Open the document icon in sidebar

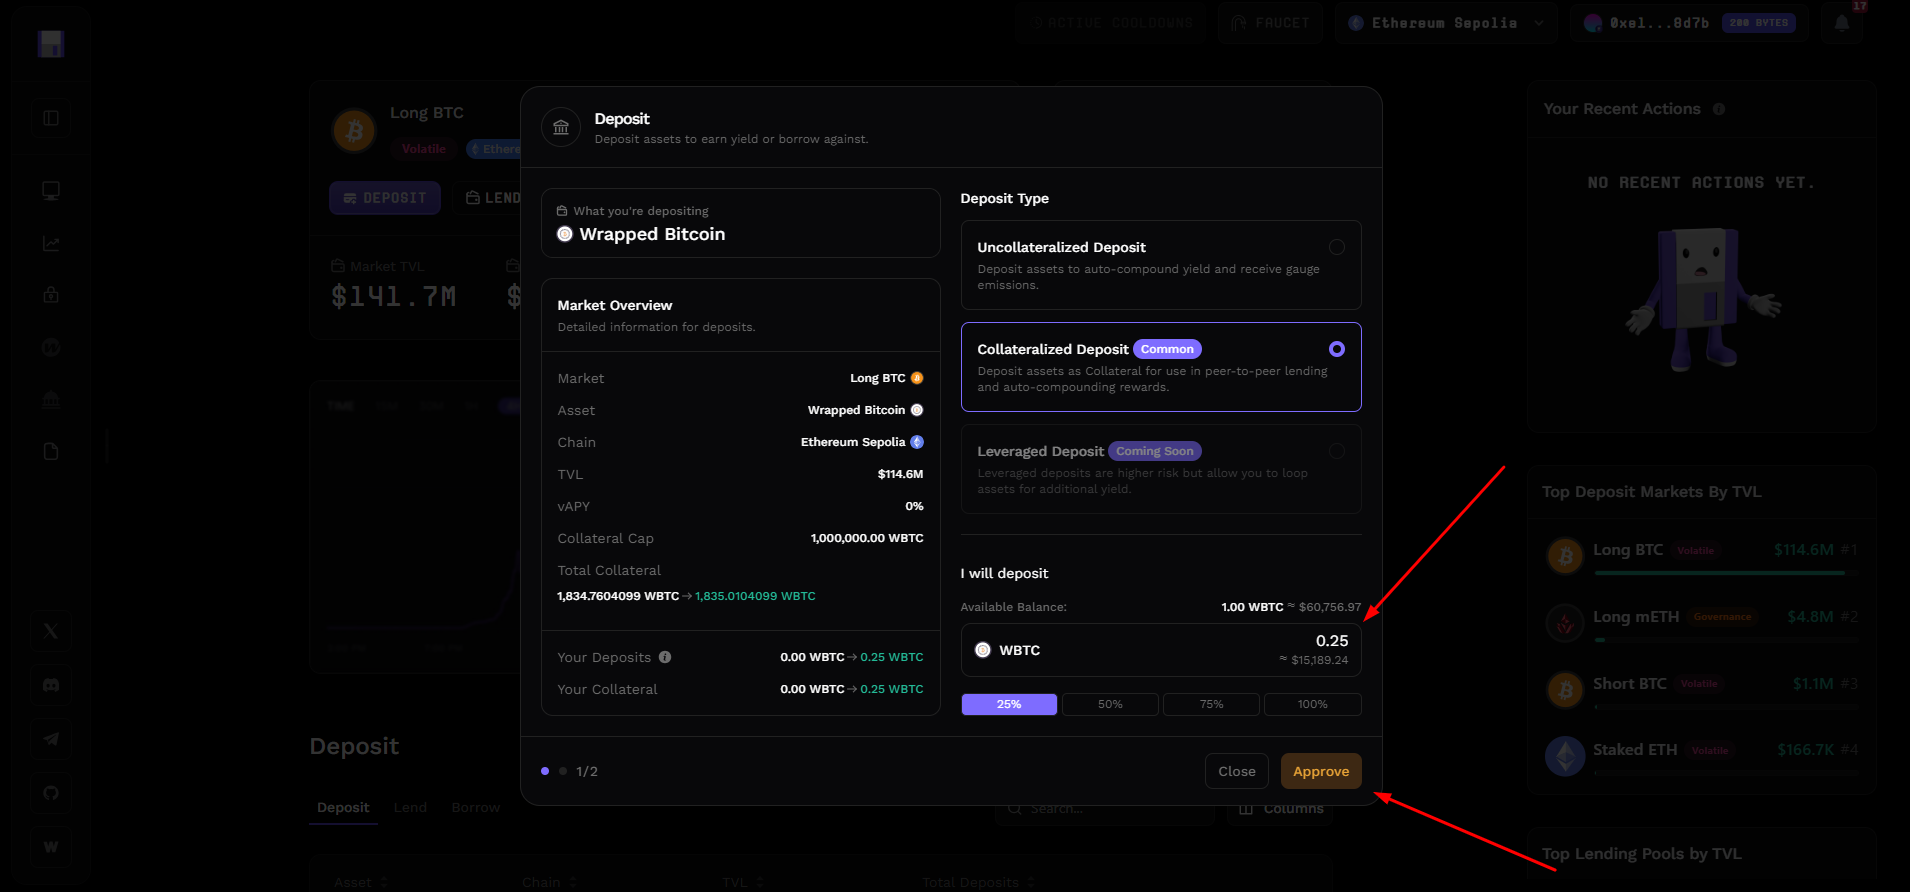click(x=51, y=451)
